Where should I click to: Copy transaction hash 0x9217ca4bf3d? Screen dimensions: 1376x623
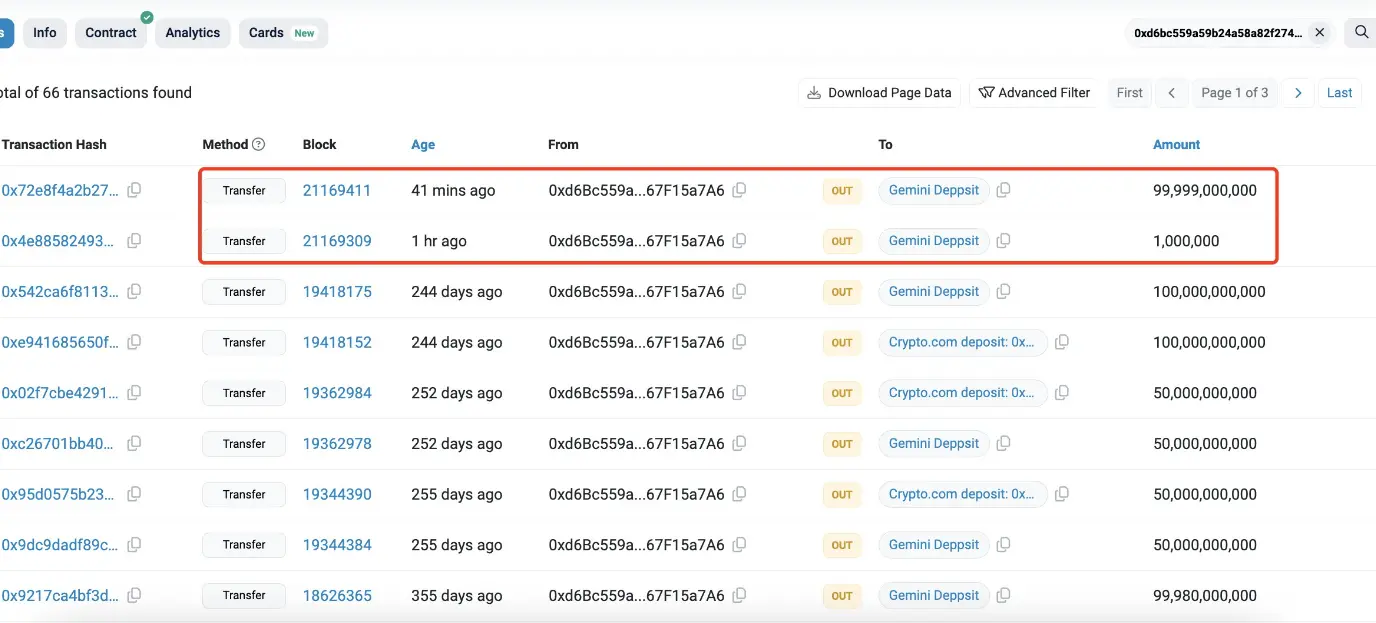click(134, 595)
